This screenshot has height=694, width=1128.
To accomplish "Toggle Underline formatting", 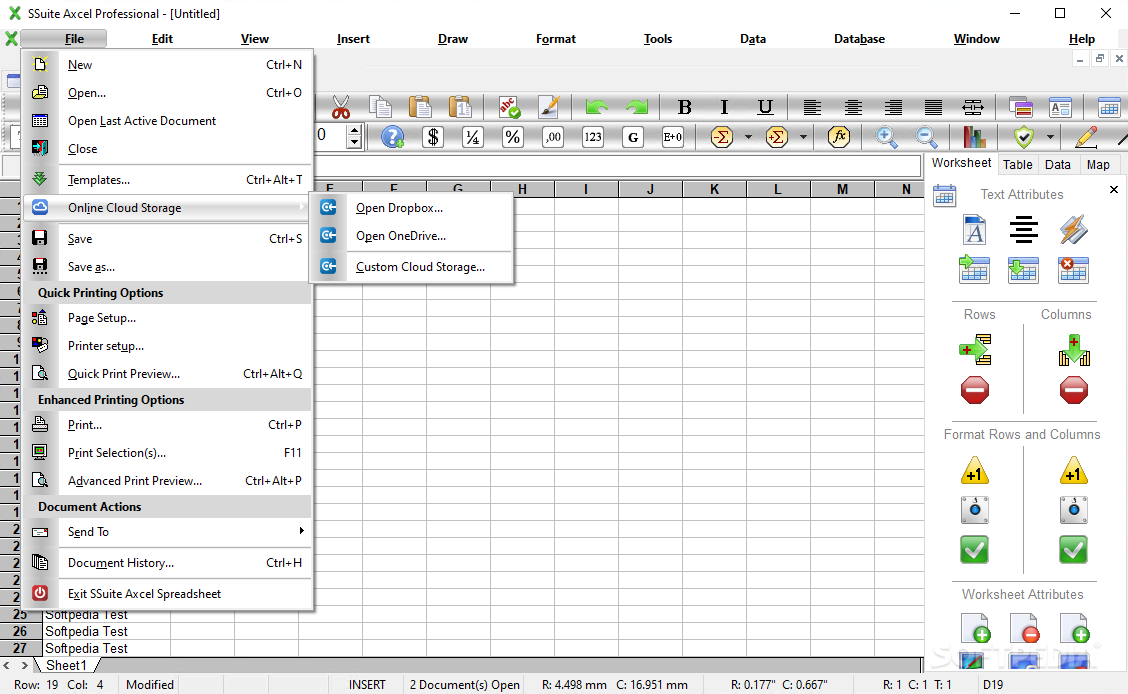I will (x=765, y=108).
